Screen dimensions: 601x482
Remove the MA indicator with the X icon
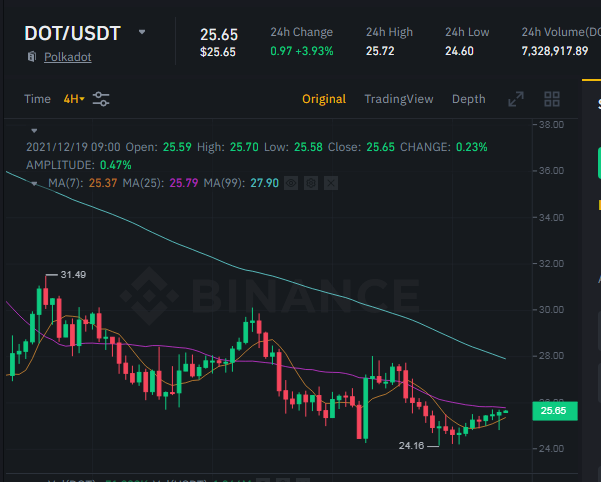[331, 183]
